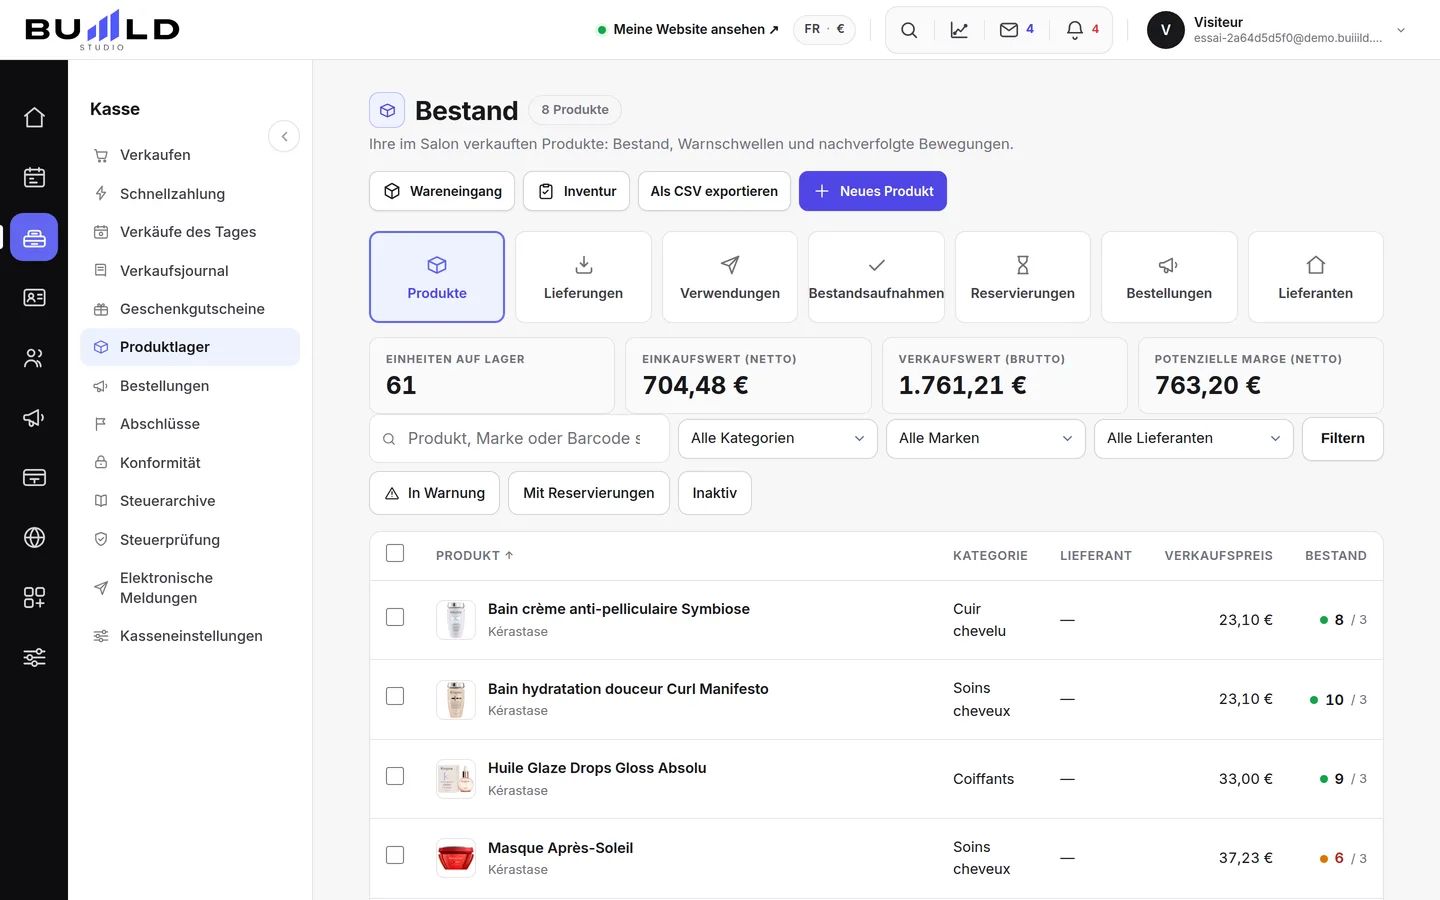Open the notifications bell icon

coord(1082,30)
